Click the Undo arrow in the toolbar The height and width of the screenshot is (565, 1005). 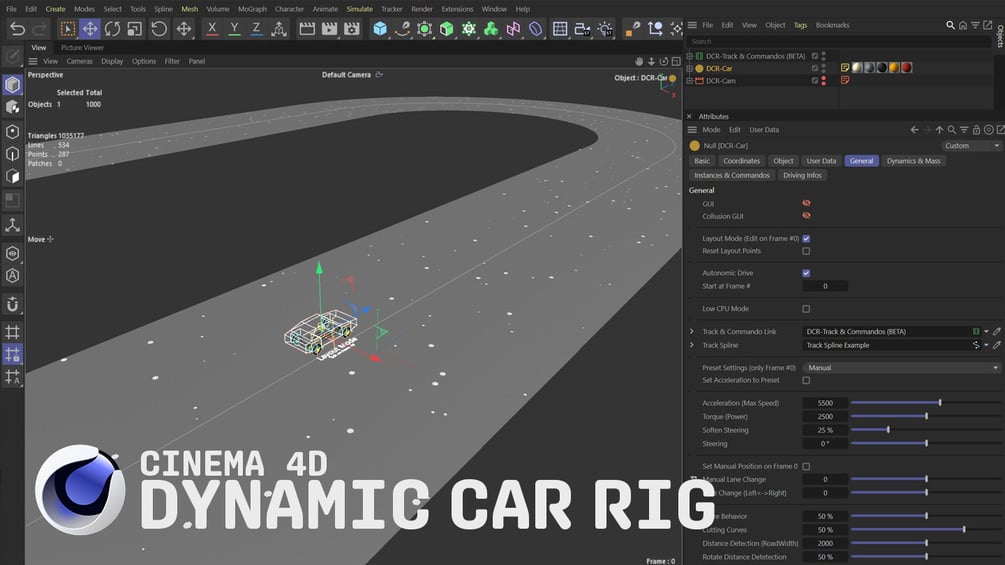pyautogui.click(x=17, y=29)
